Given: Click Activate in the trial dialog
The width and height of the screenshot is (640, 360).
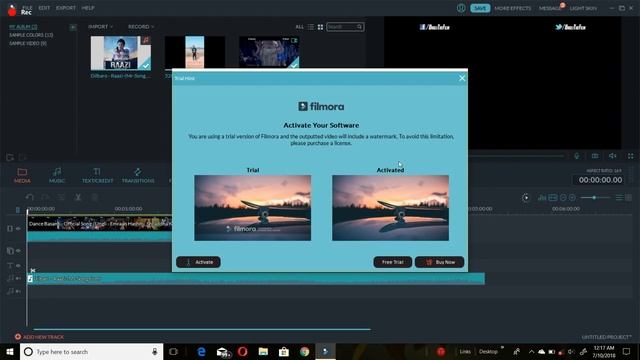Looking at the screenshot, I should click(198, 262).
